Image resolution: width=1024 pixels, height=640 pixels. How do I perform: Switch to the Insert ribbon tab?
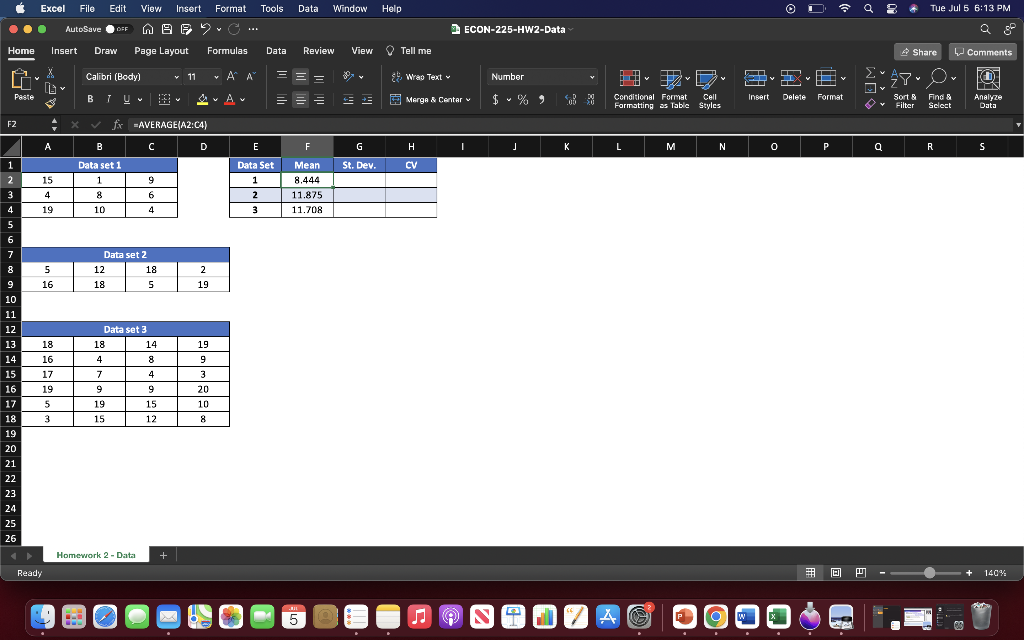click(x=64, y=51)
